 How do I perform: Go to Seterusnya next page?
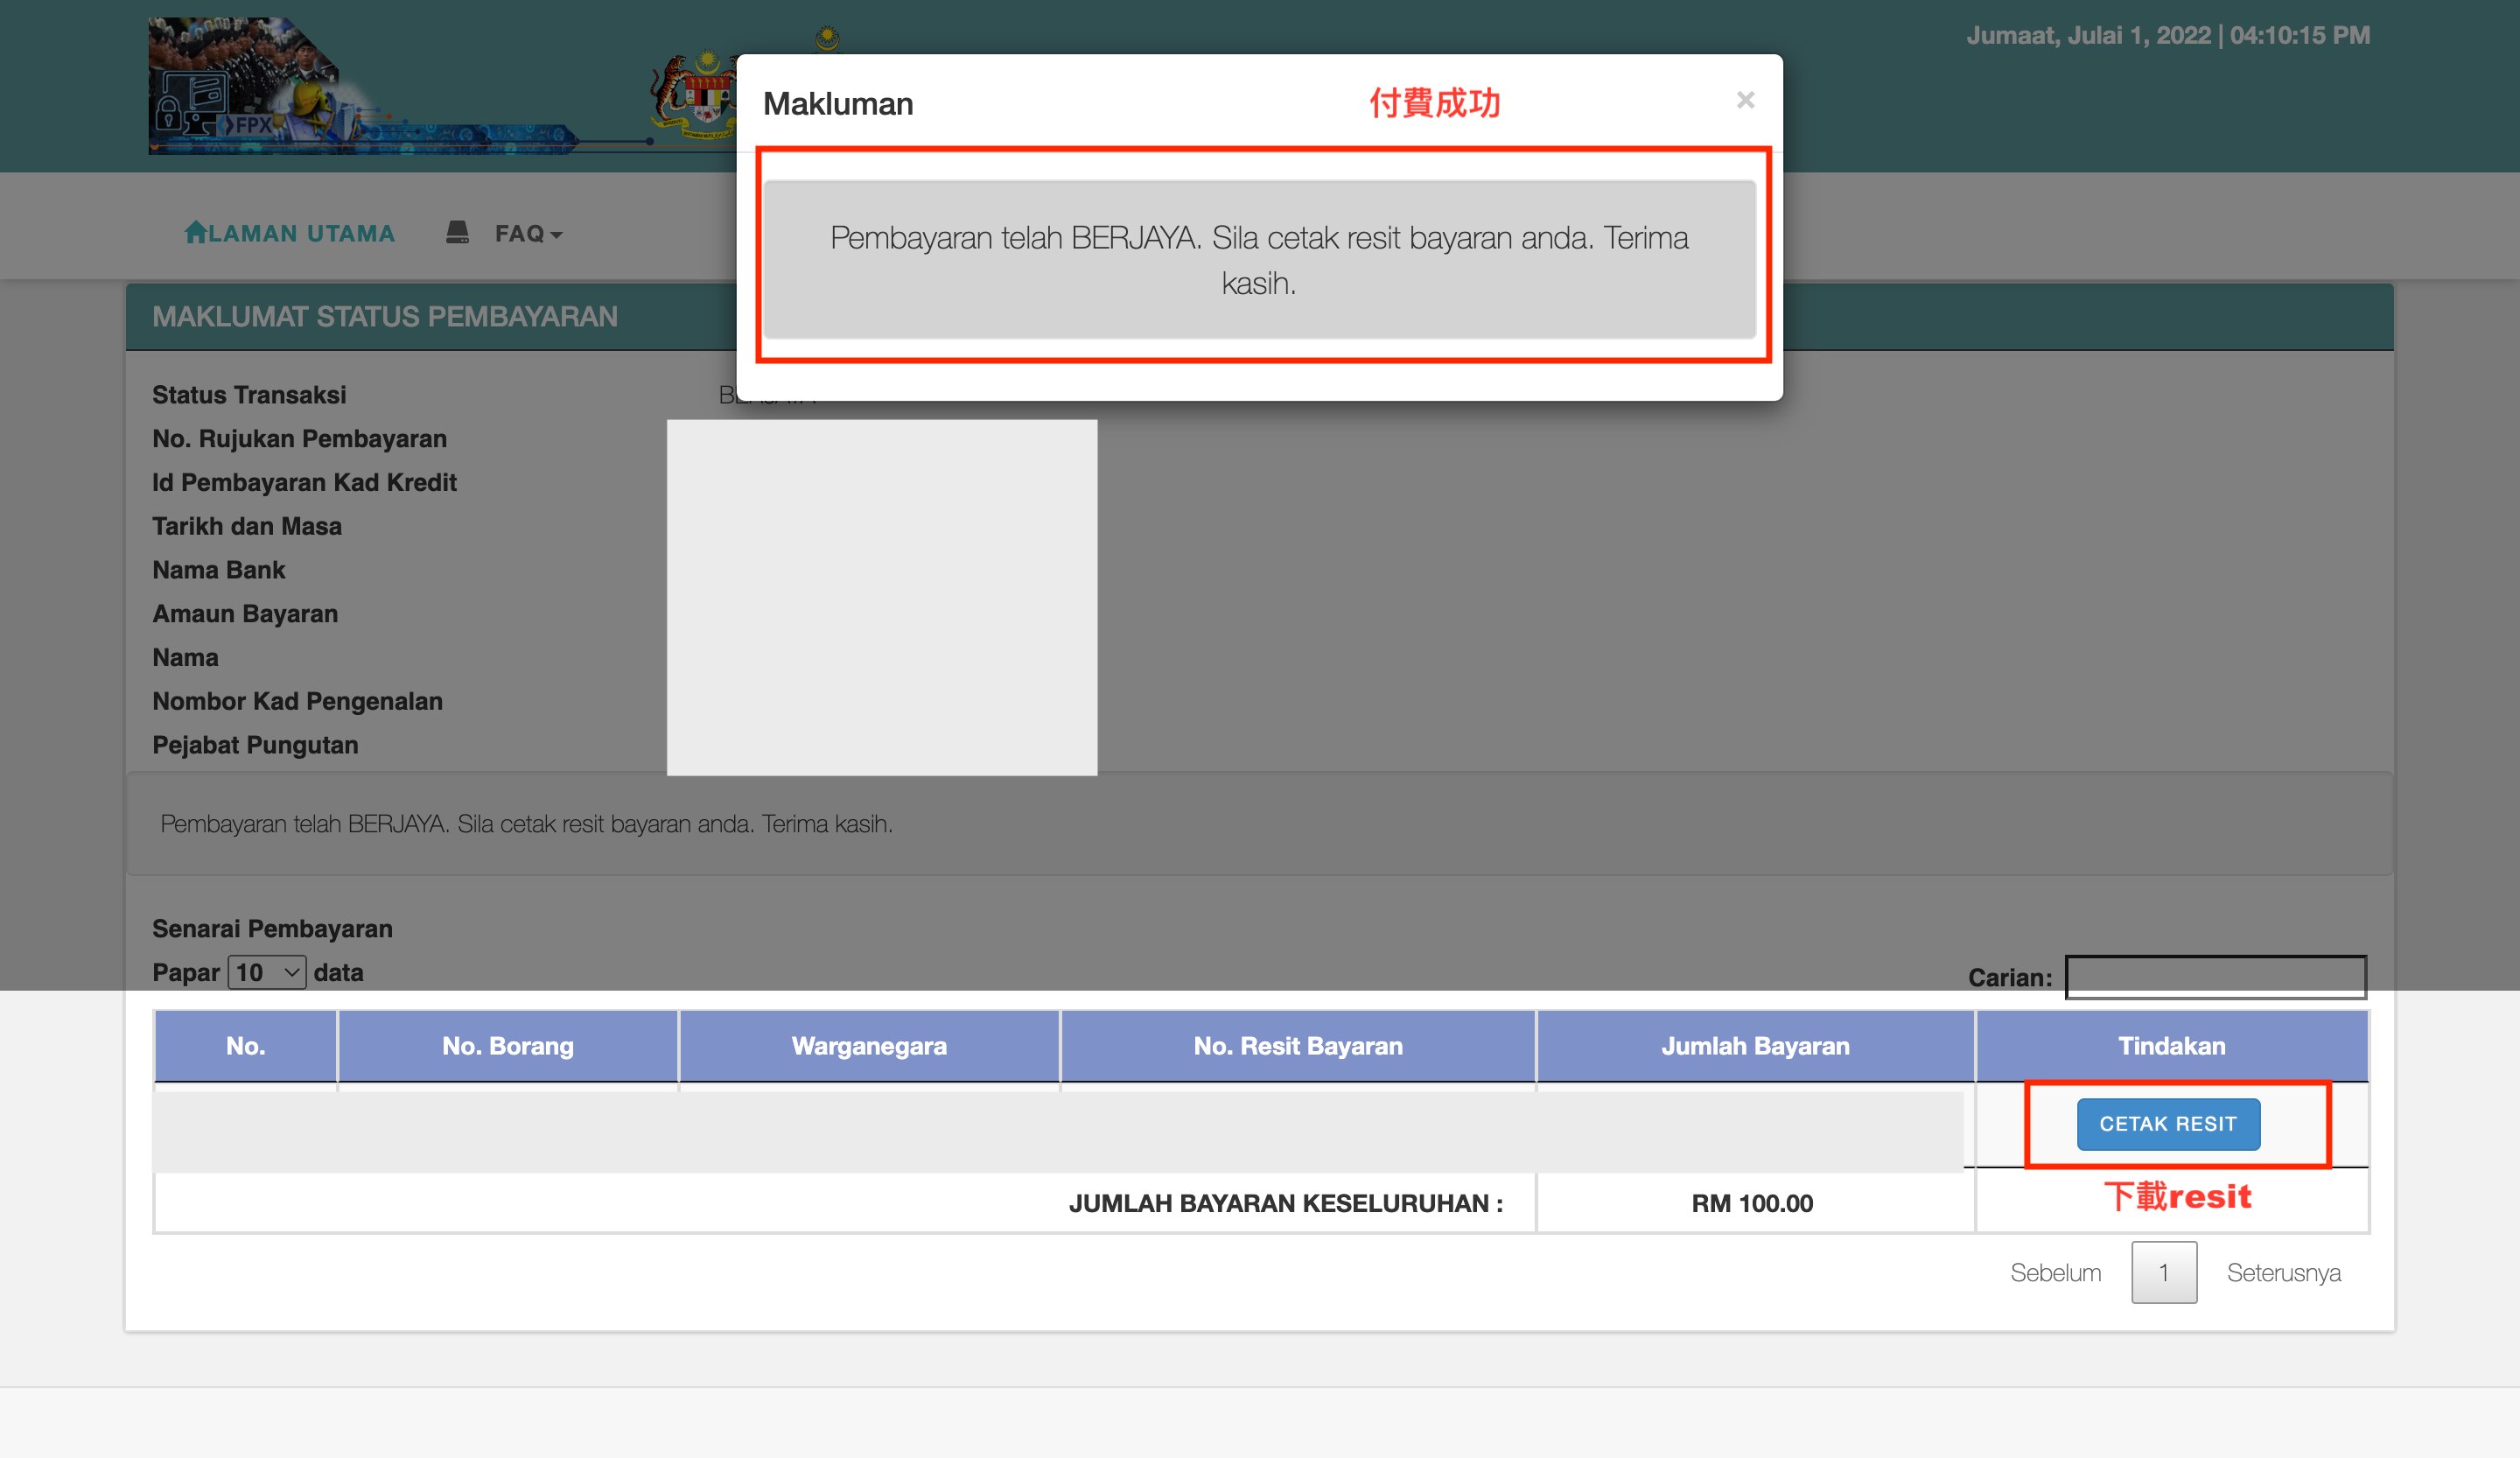pyautogui.click(x=2283, y=1272)
